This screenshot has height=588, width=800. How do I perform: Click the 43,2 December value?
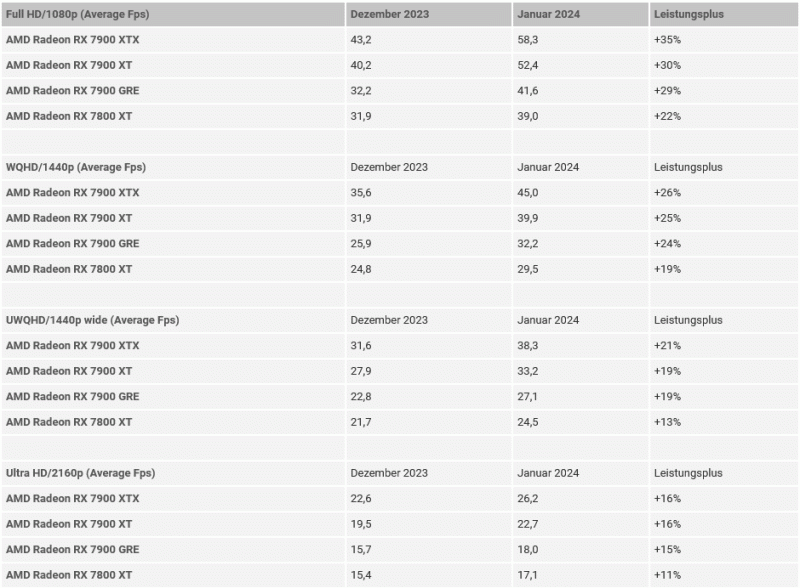[360, 40]
